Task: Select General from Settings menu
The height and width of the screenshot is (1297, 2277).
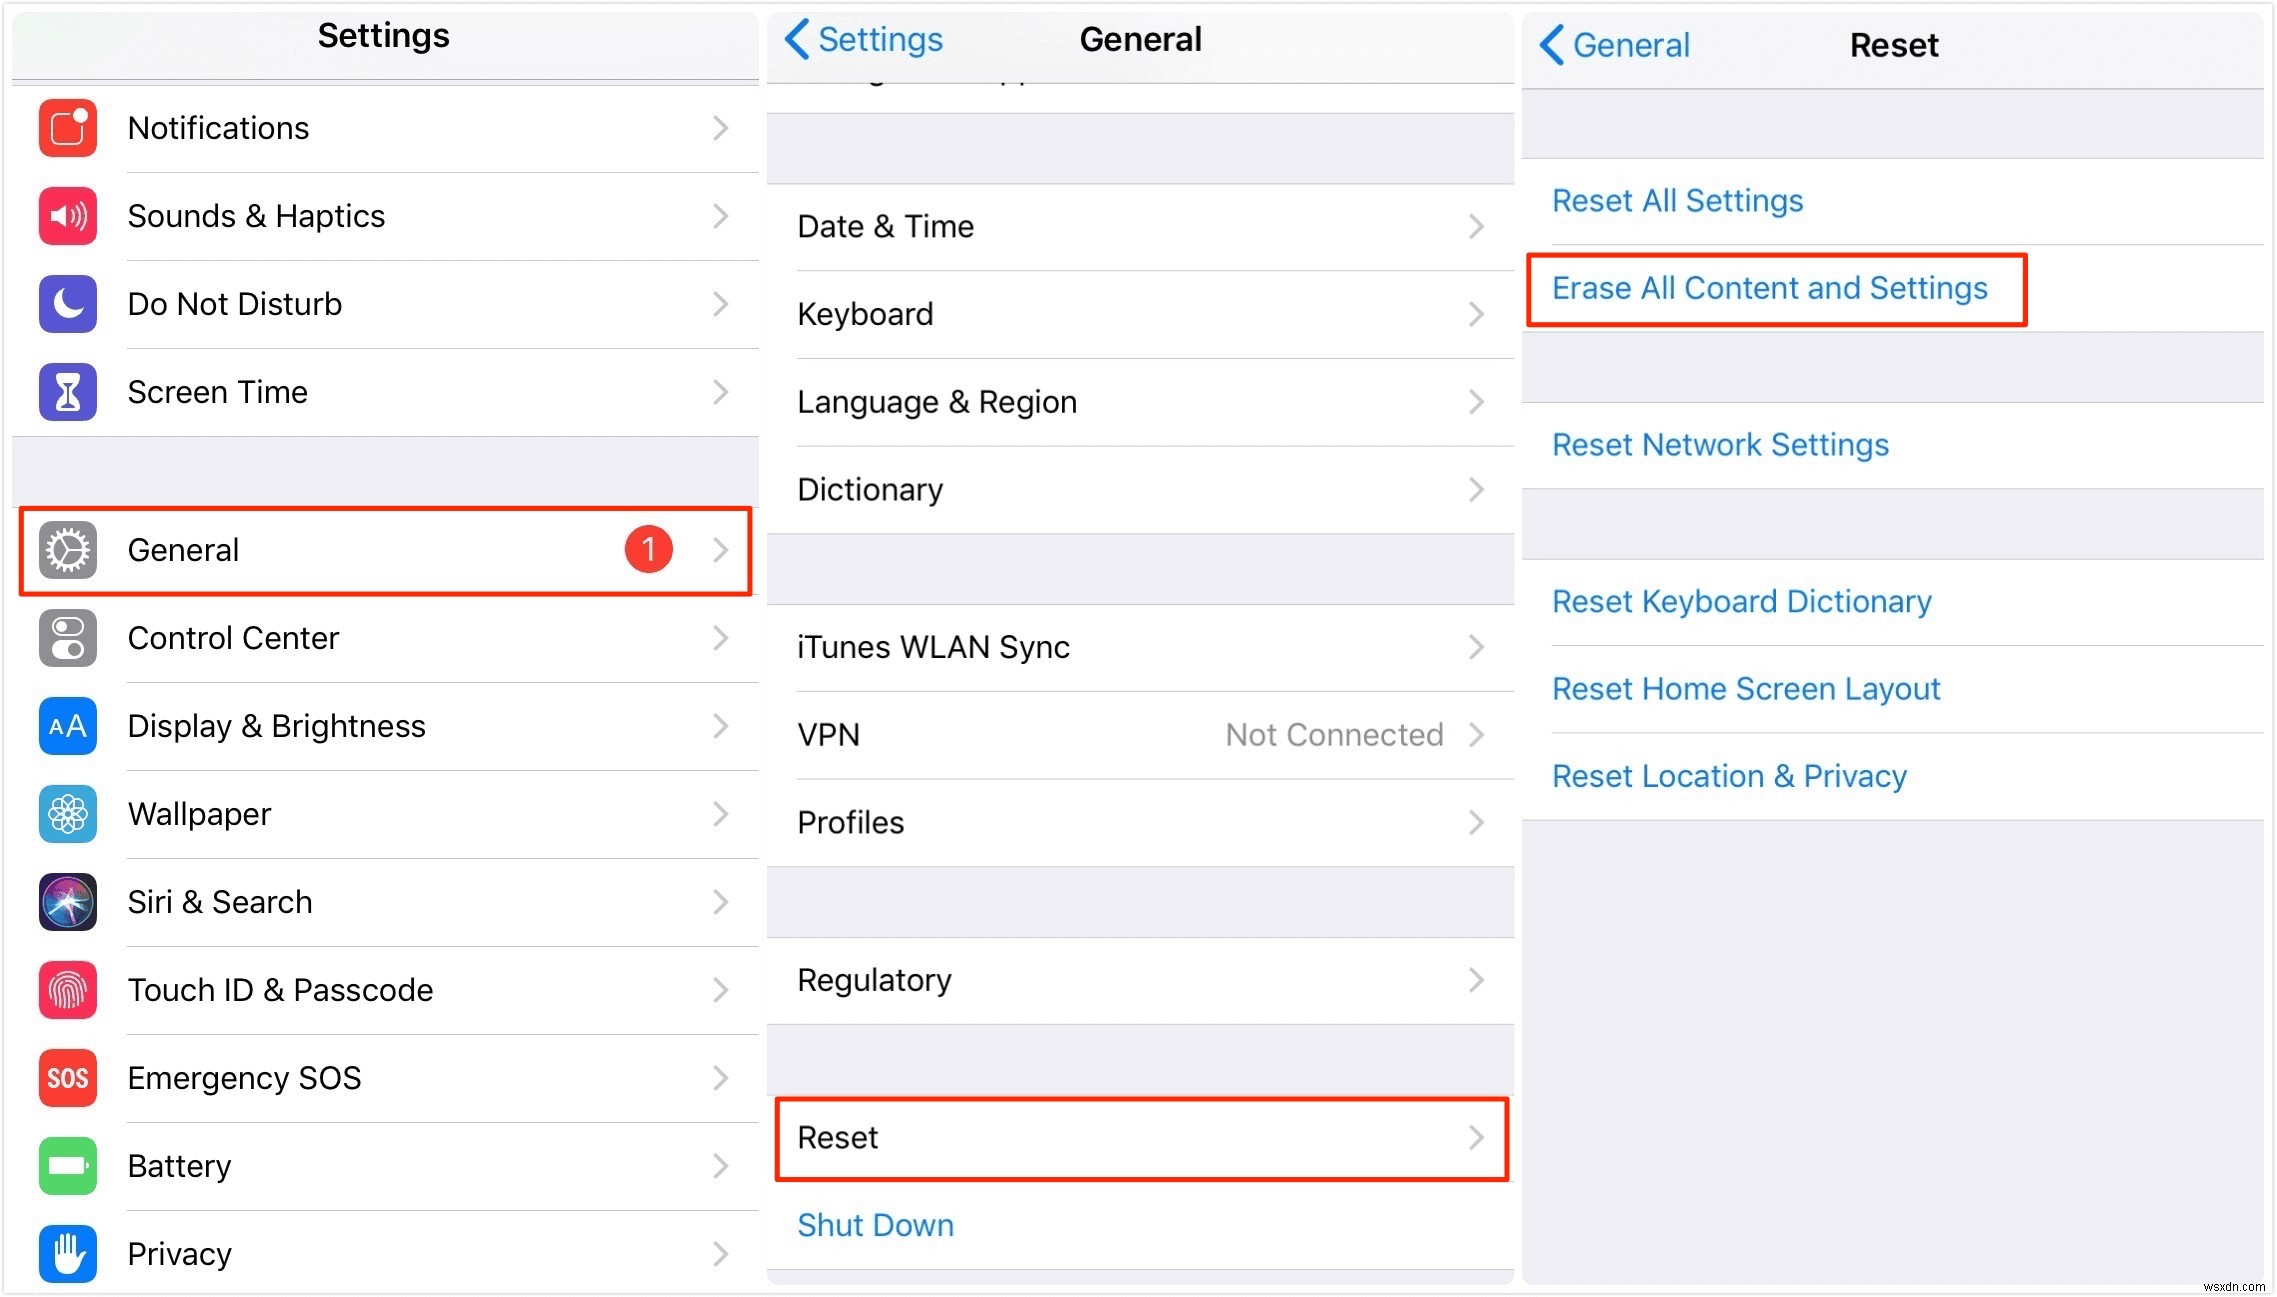Action: (x=385, y=549)
